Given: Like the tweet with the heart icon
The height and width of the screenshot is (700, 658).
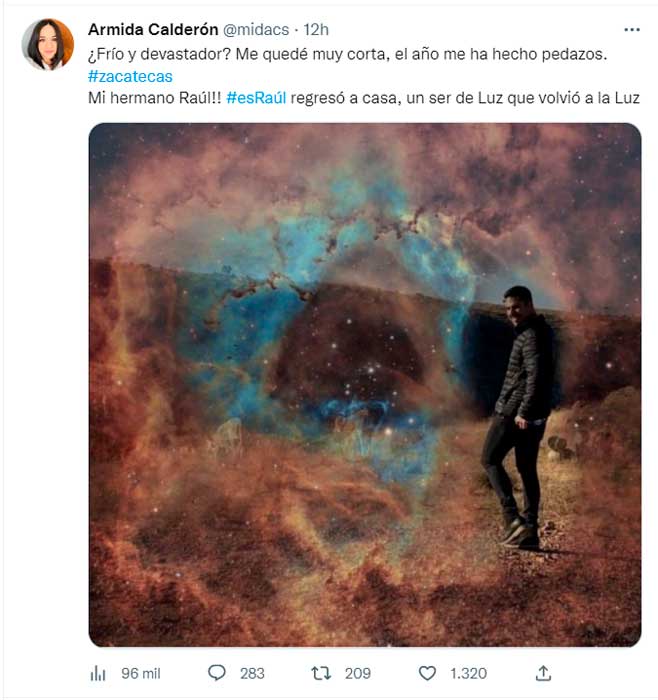Looking at the screenshot, I should [x=428, y=672].
